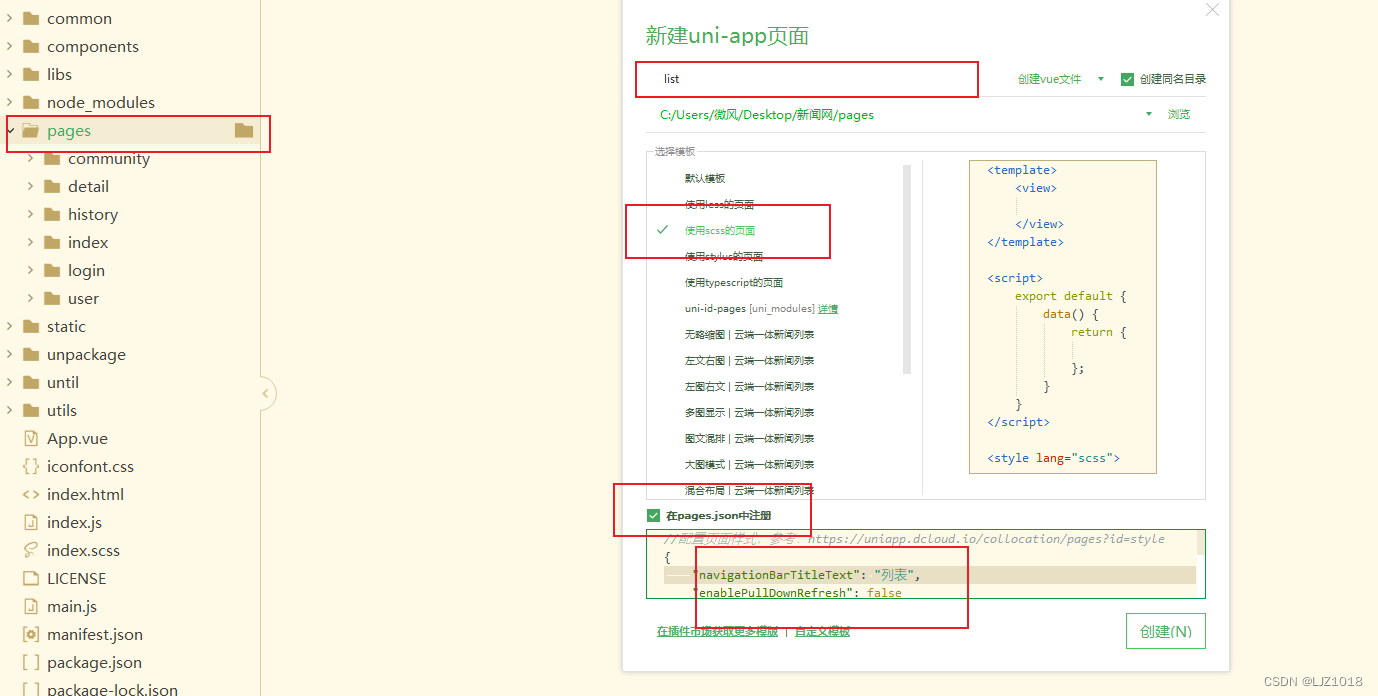This screenshot has height=696, width=1378.
Task: Expand the utils folder chevron
Action: coord(9,410)
